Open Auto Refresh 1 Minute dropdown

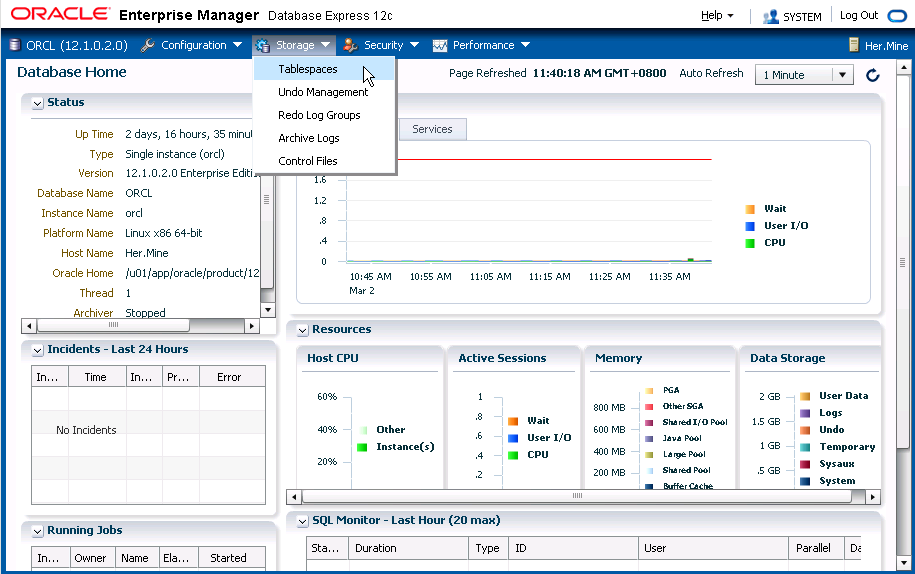tap(804, 75)
